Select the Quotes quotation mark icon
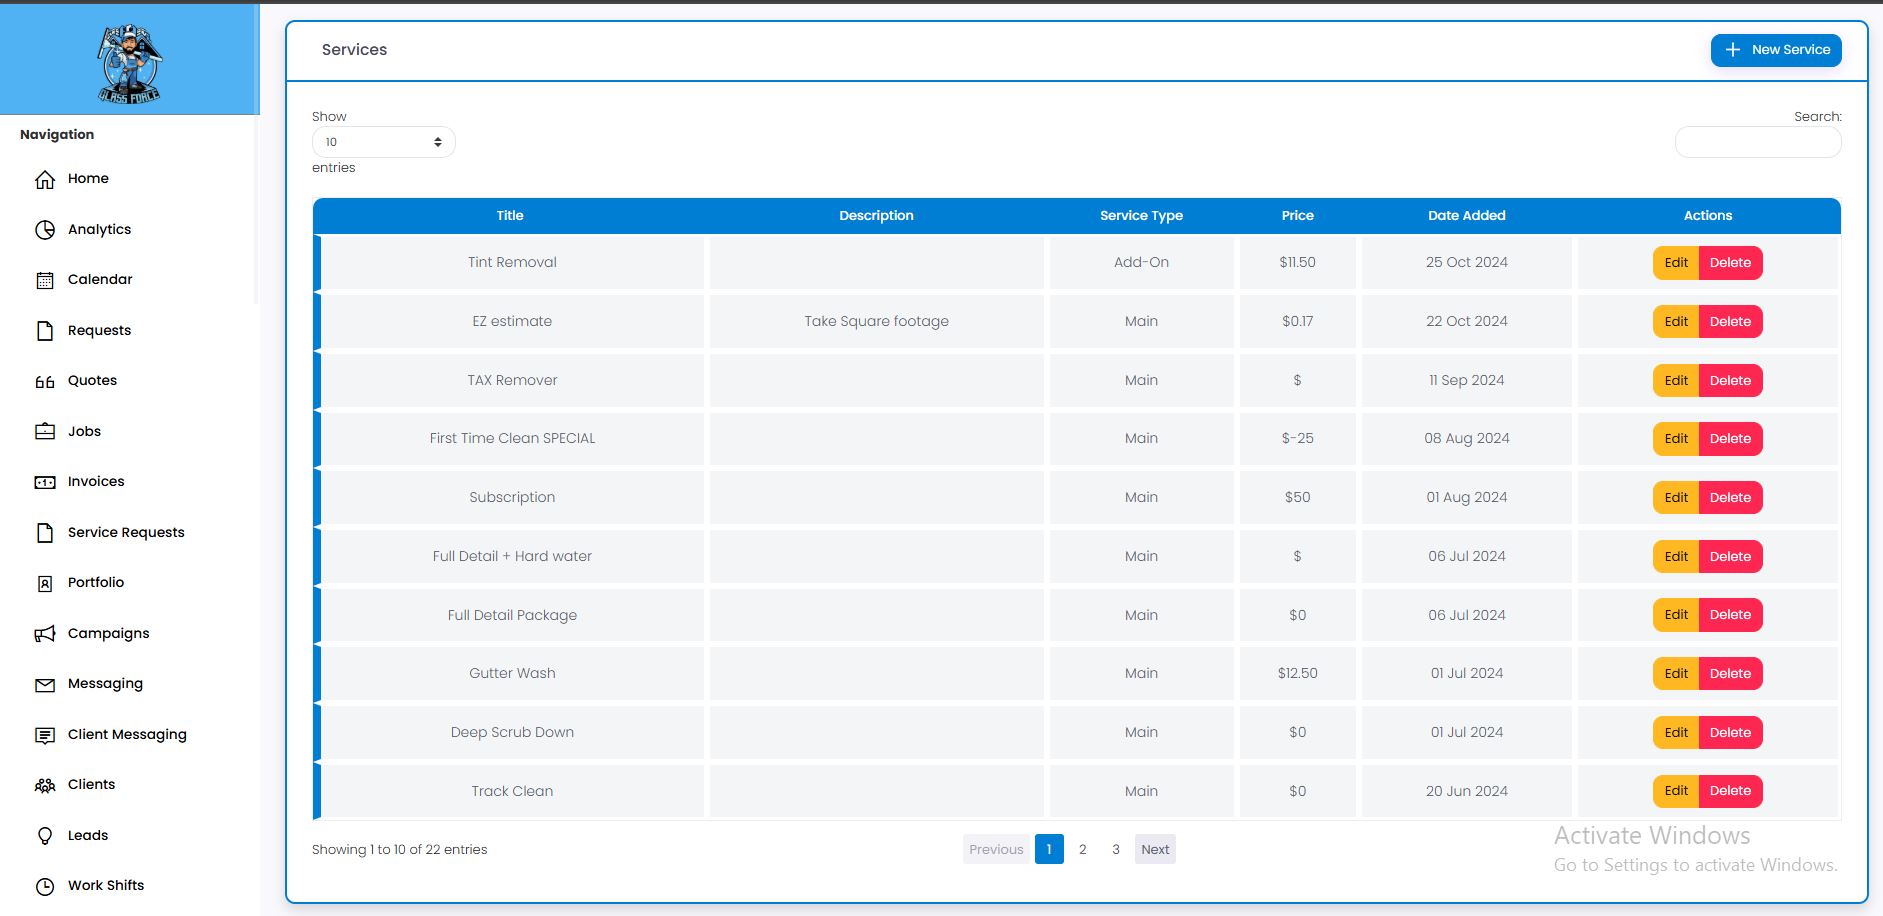Viewport: 1883px width, 916px height. click(45, 381)
